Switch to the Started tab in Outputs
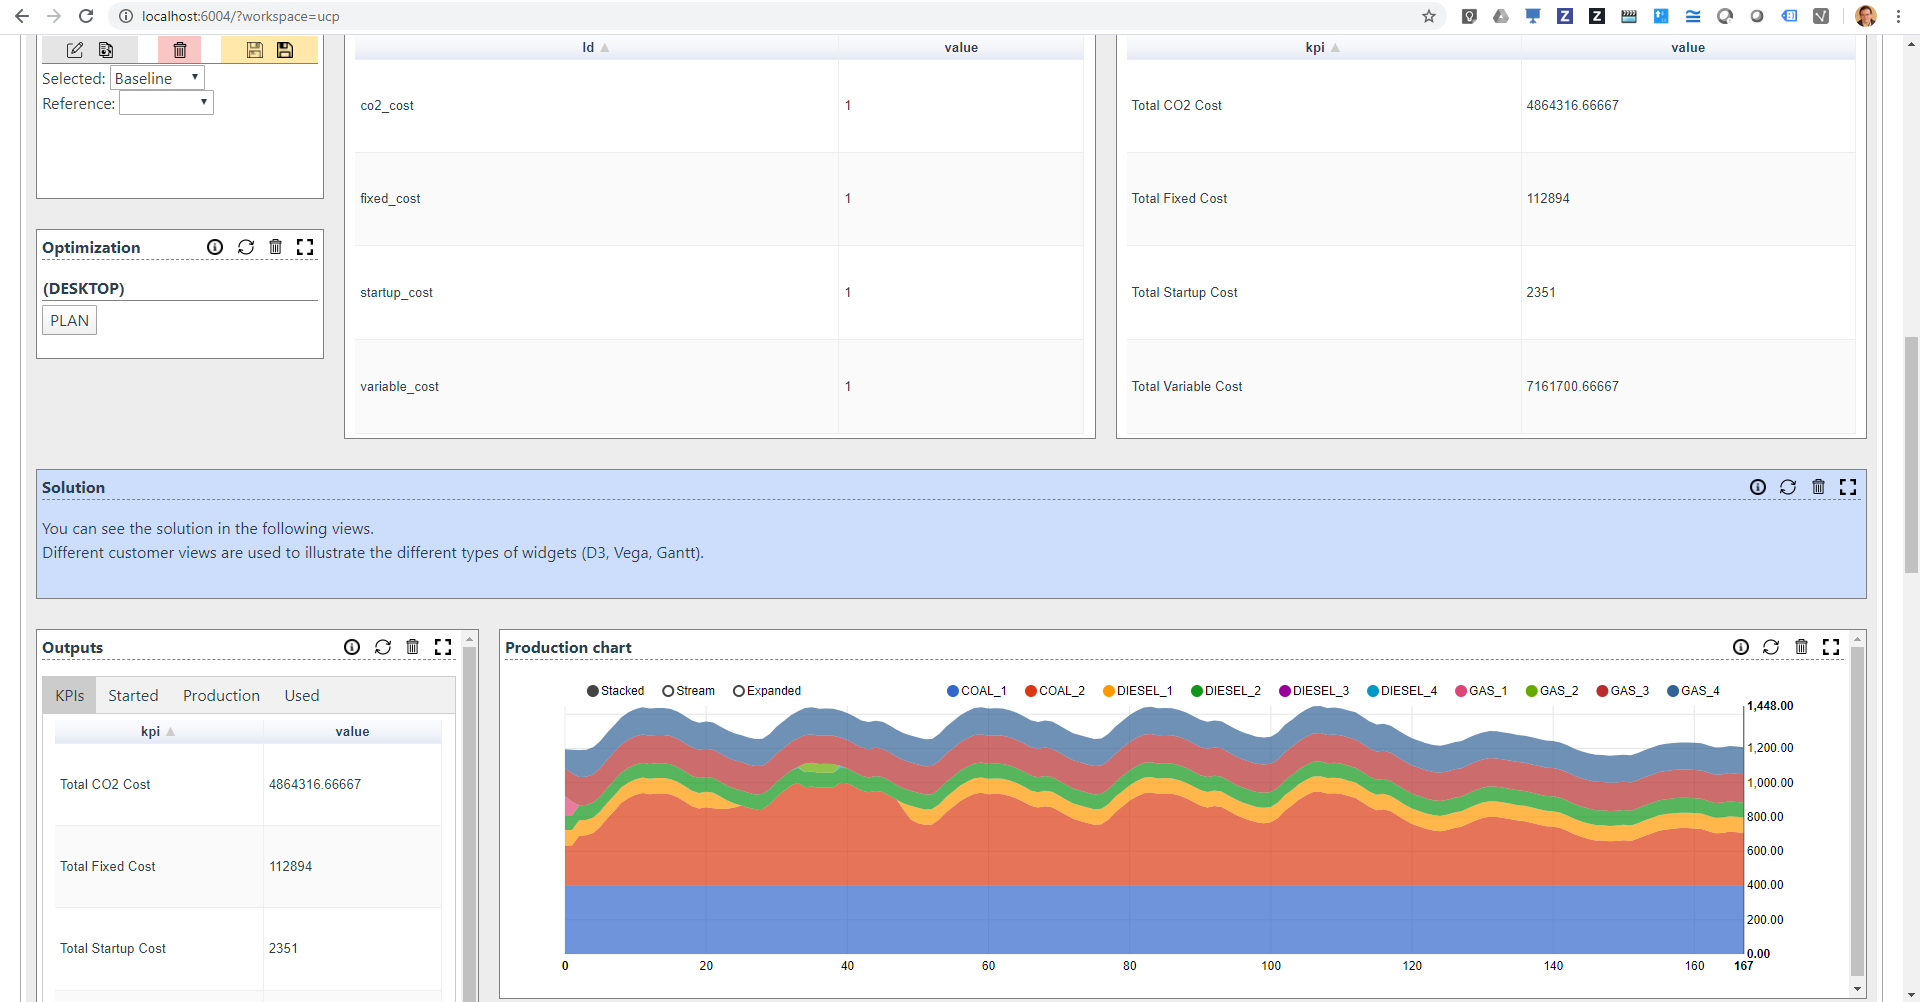The image size is (1920, 1002). pos(133,696)
